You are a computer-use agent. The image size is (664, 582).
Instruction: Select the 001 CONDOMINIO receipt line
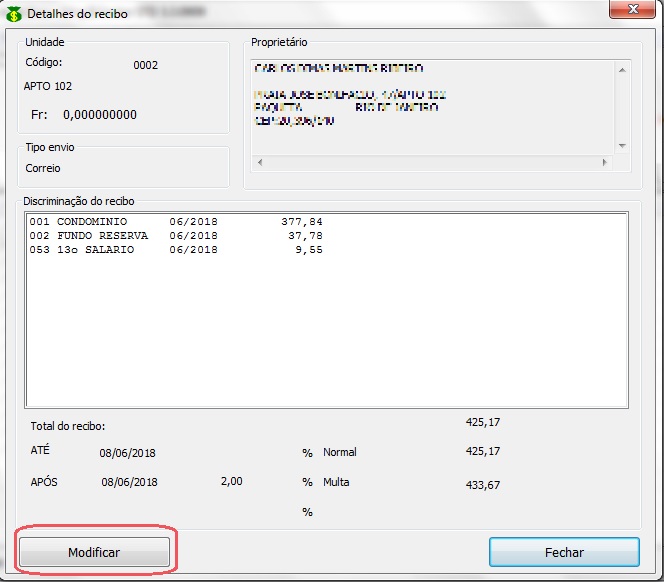pos(176,222)
